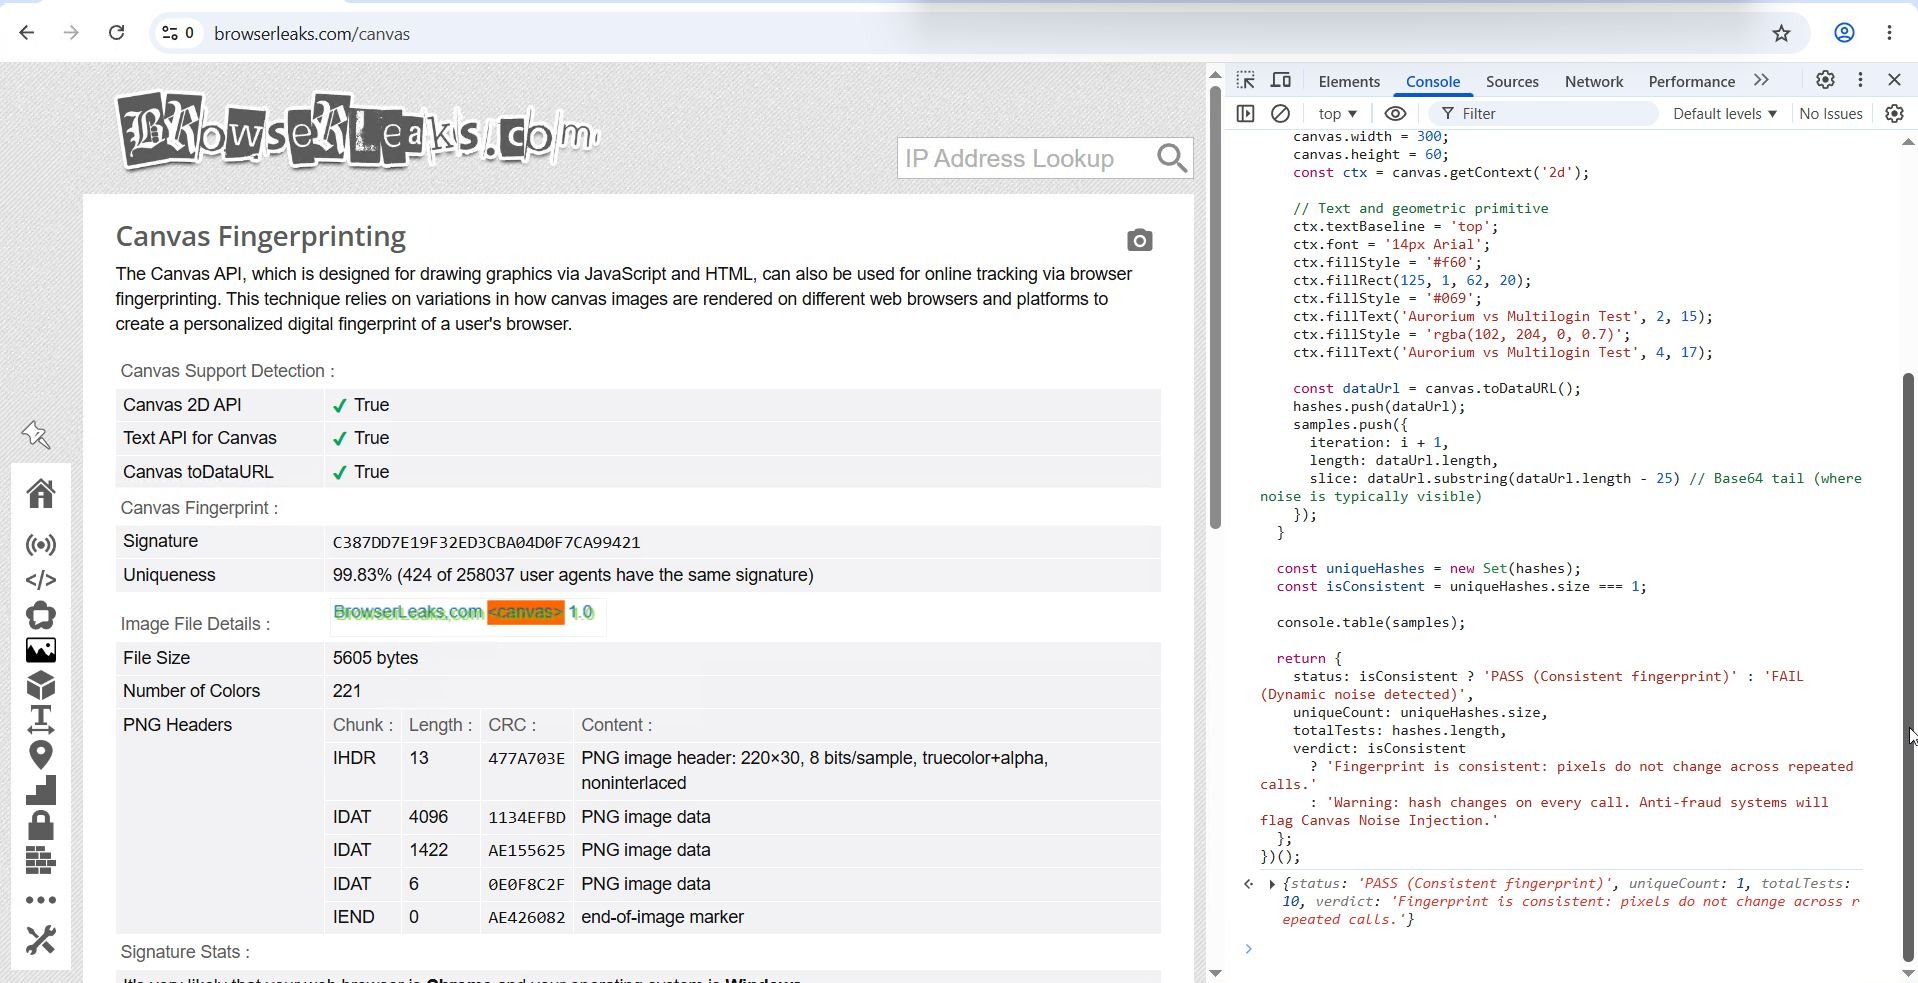
Task: Open the site information icon beside the URL
Action: [179, 33]
